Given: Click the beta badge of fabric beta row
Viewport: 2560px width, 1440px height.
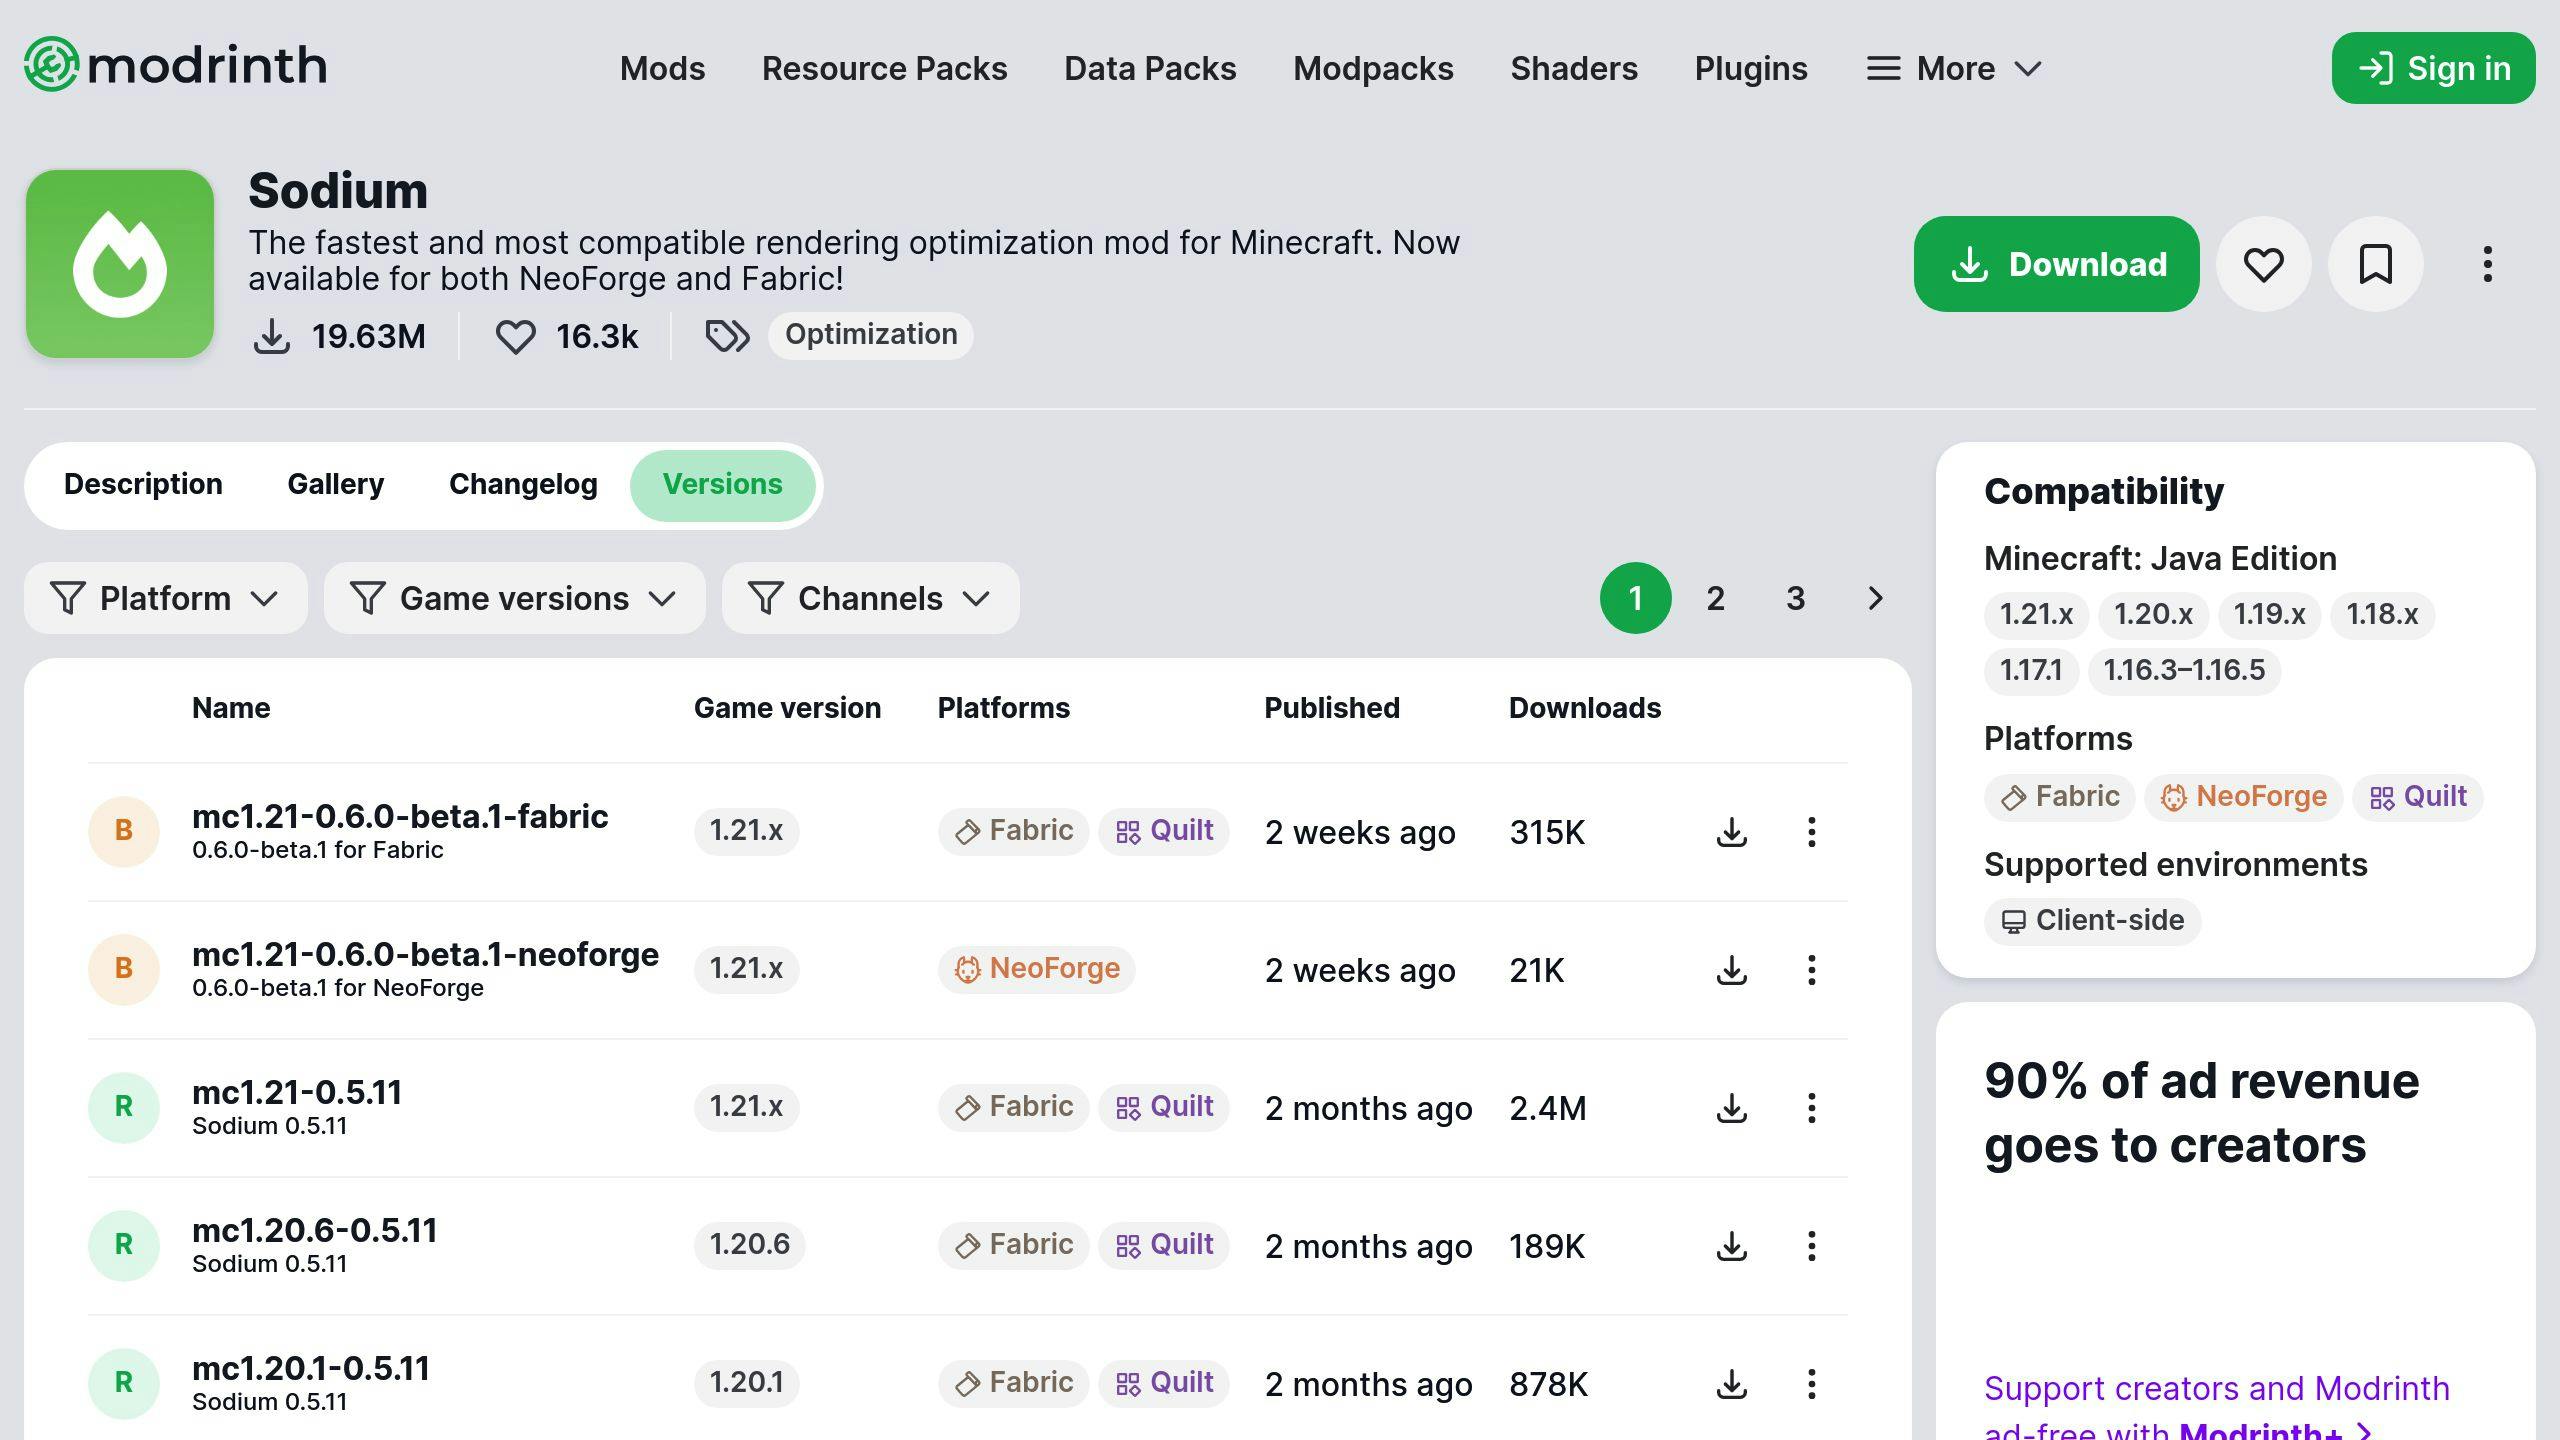Looking at the screenshot, I should click(124, 831).
